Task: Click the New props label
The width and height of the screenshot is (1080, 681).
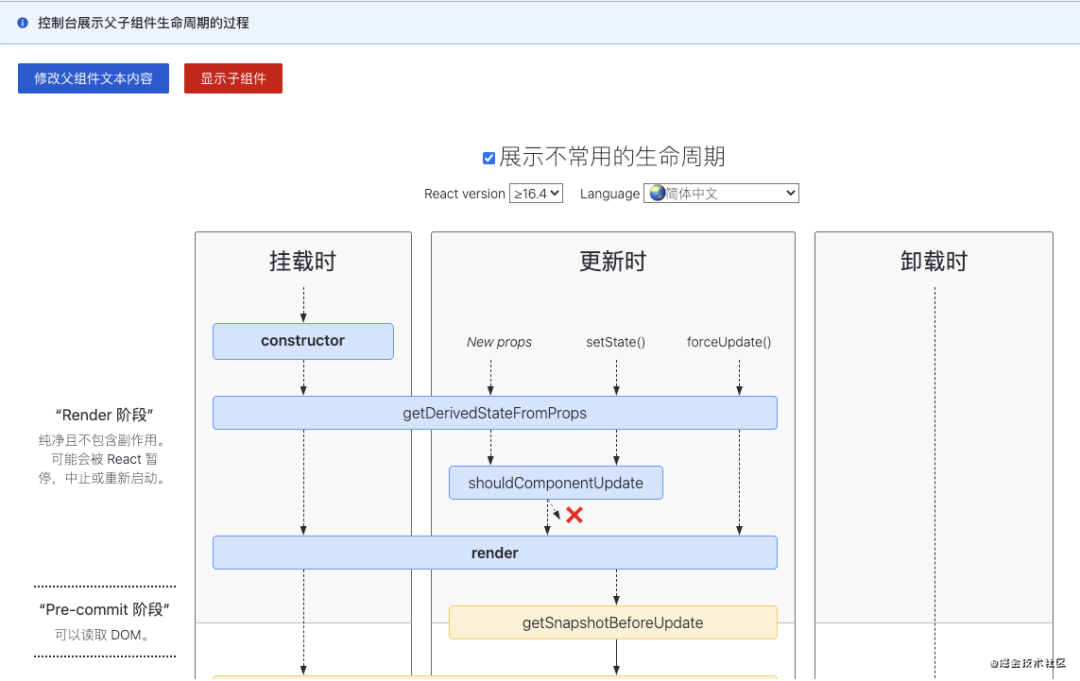Action: pos(499,341)
